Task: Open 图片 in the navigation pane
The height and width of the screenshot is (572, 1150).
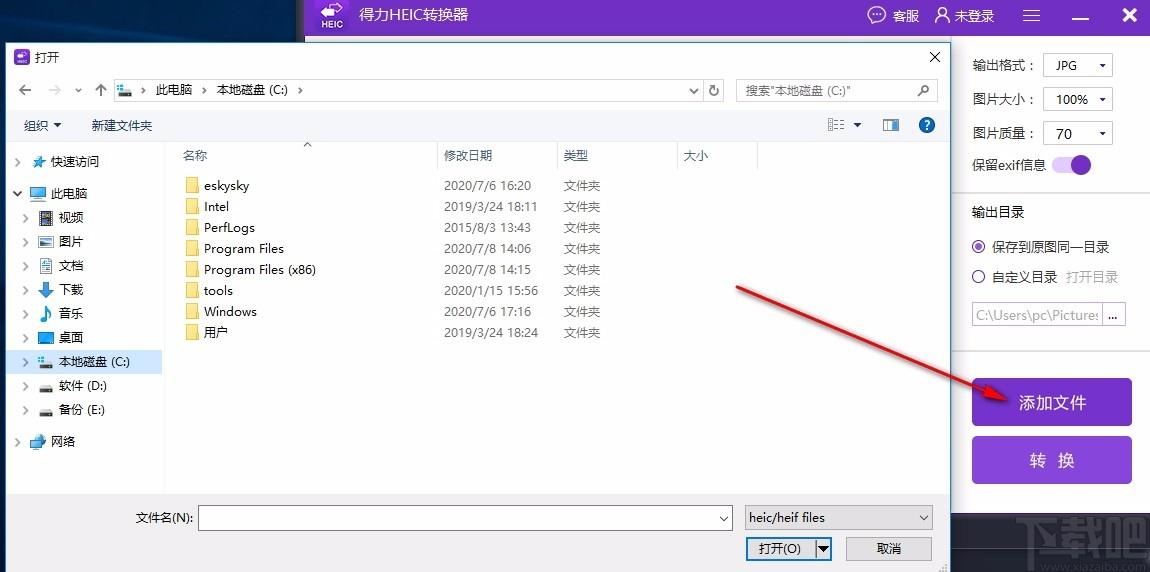Action: click(x=71, y=242)
